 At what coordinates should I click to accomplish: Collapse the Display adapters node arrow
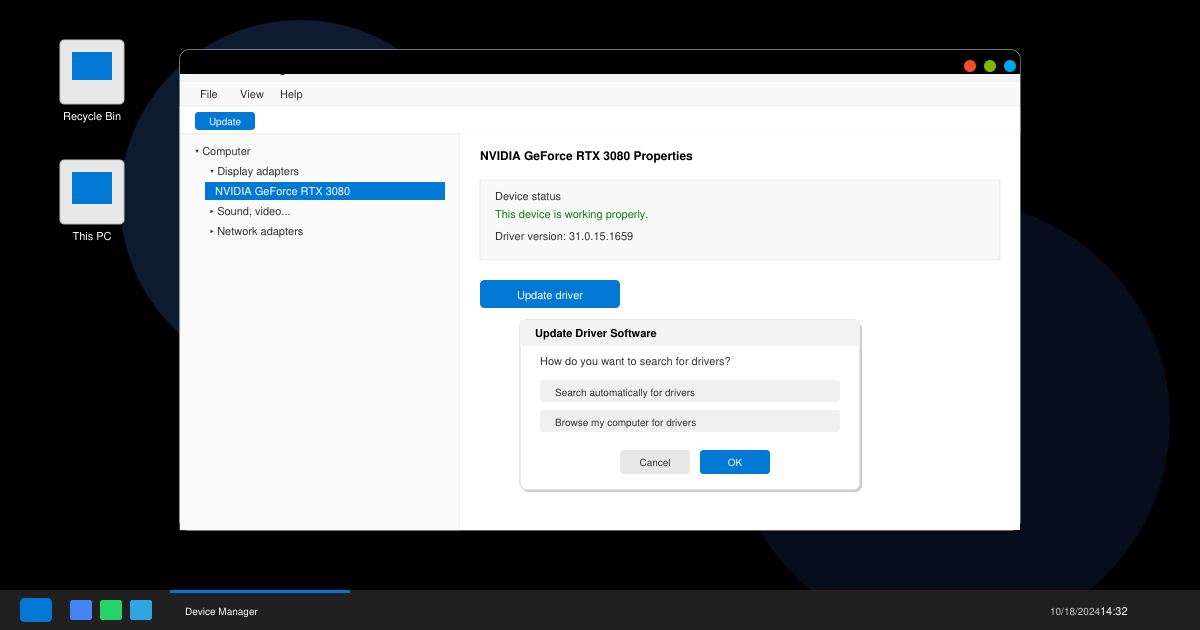point(212,171)
